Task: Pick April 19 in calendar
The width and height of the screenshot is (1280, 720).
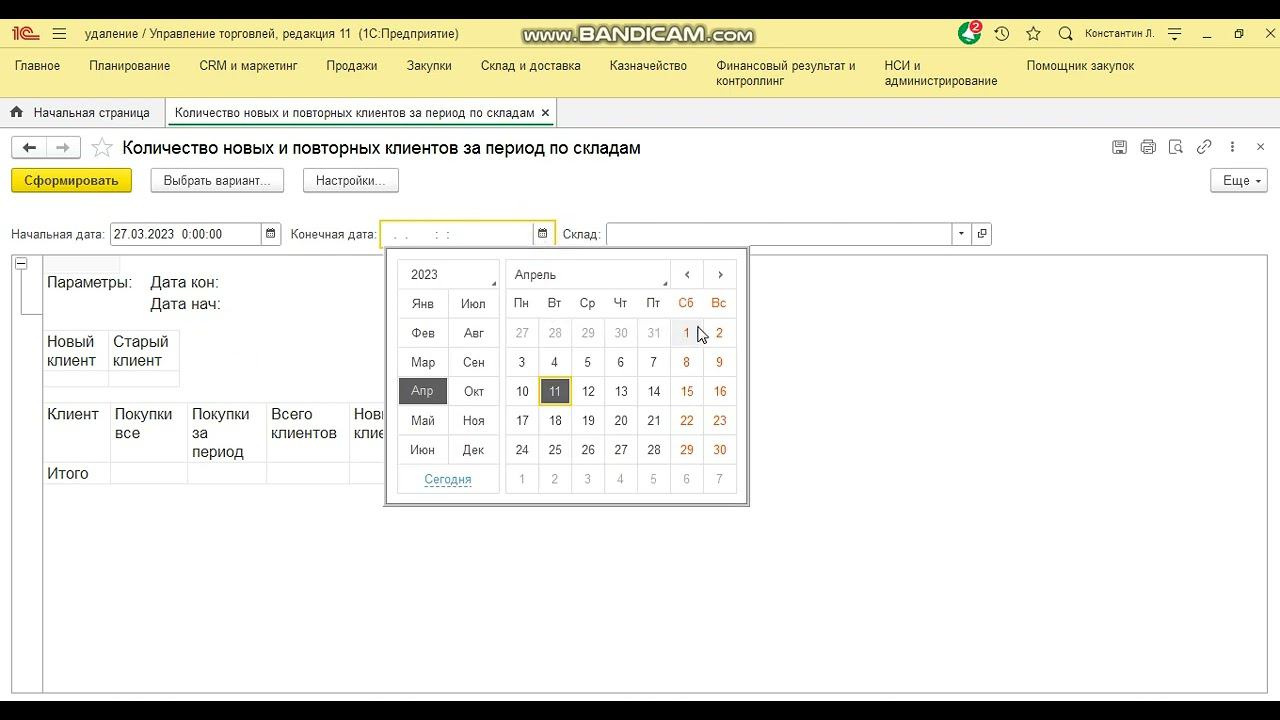Action: coord(588,421)
